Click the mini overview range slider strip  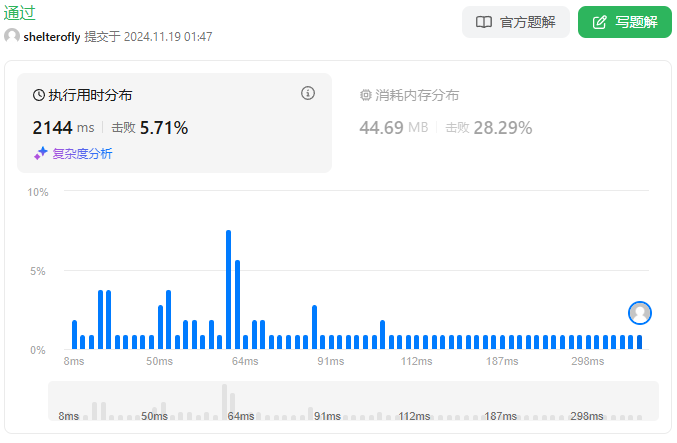pyautogui.click(x=353, y=401)
